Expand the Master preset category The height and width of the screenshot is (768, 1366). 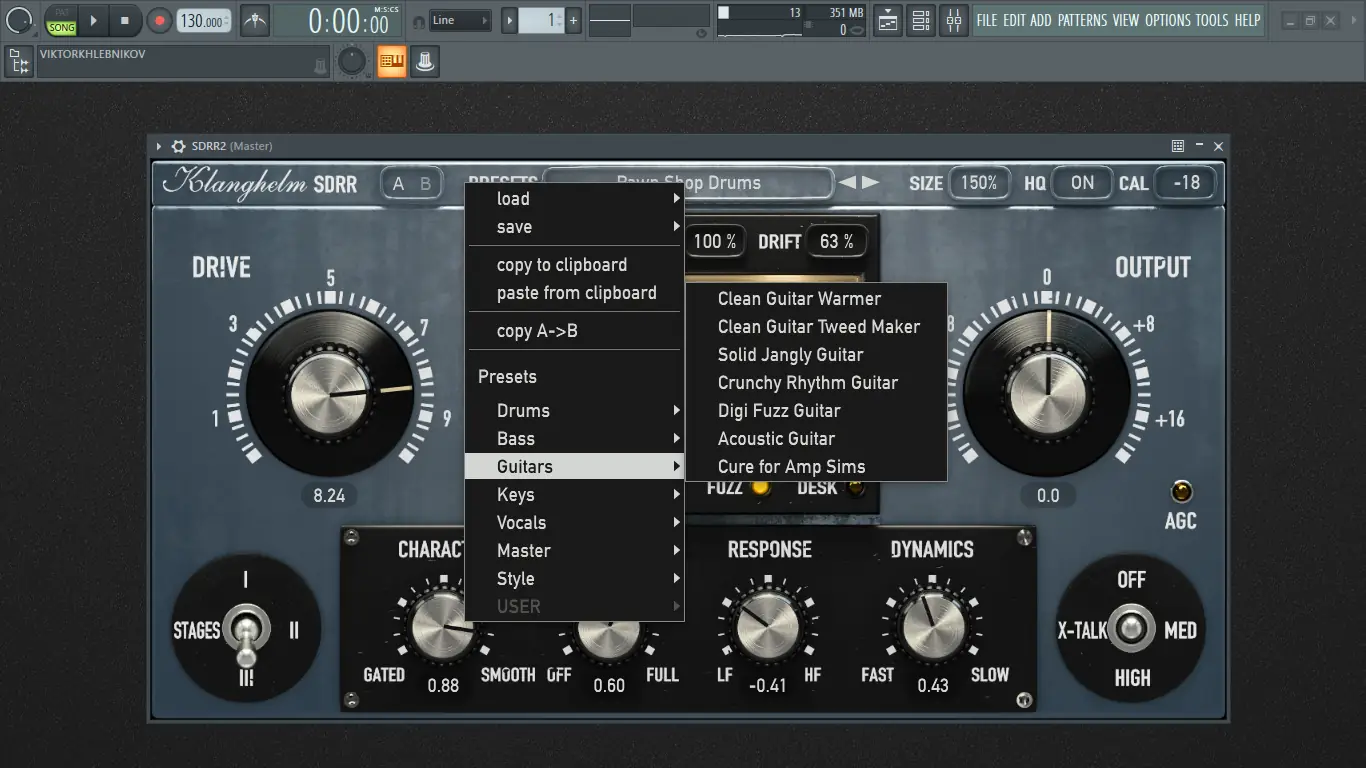click(x=575, y=551)
